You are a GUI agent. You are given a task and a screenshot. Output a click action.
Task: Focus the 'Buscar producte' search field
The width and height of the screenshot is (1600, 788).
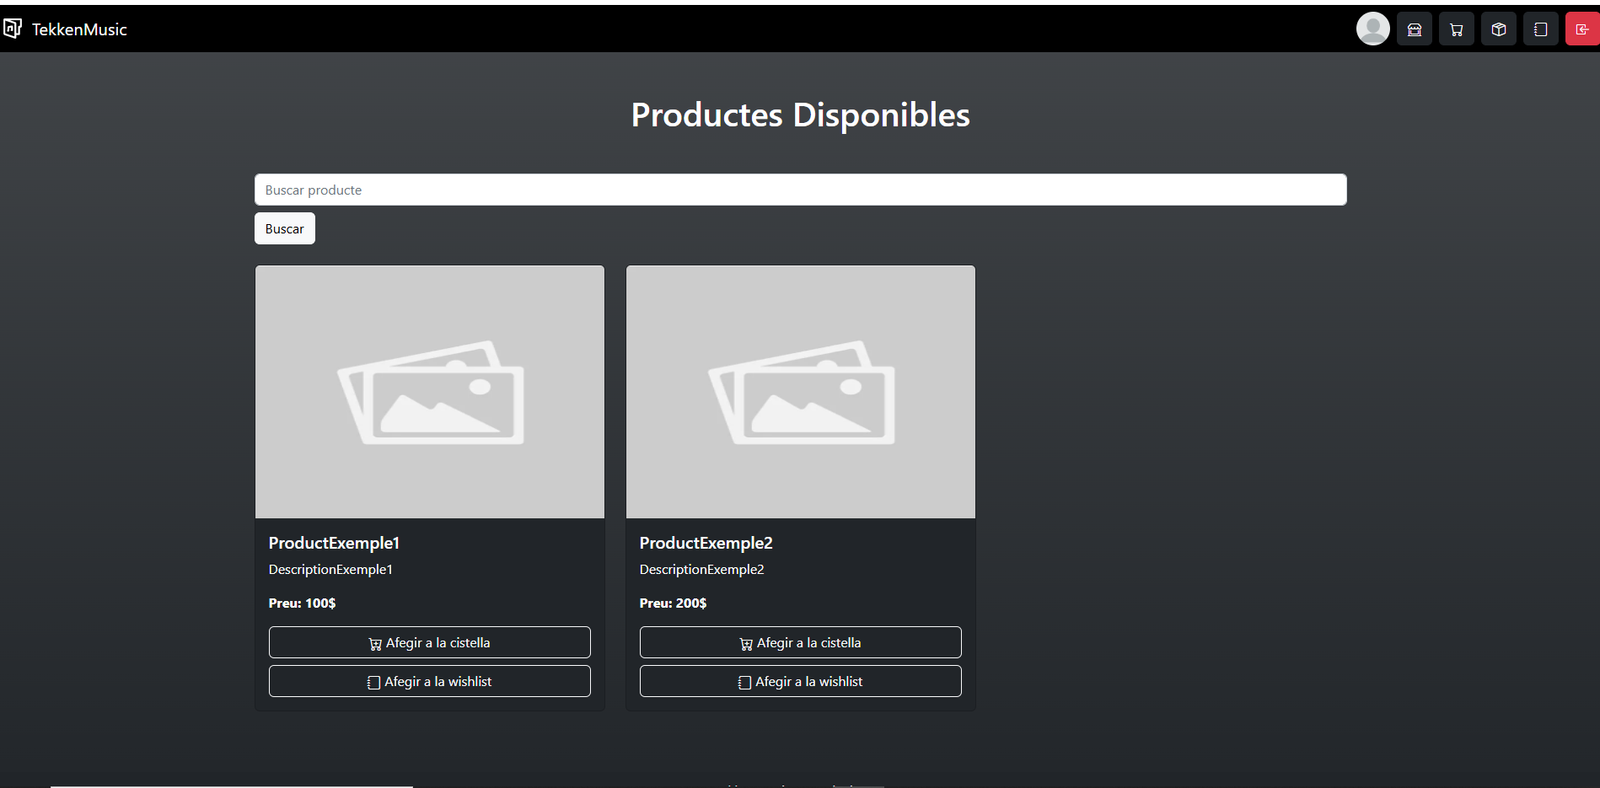[800, 190]
